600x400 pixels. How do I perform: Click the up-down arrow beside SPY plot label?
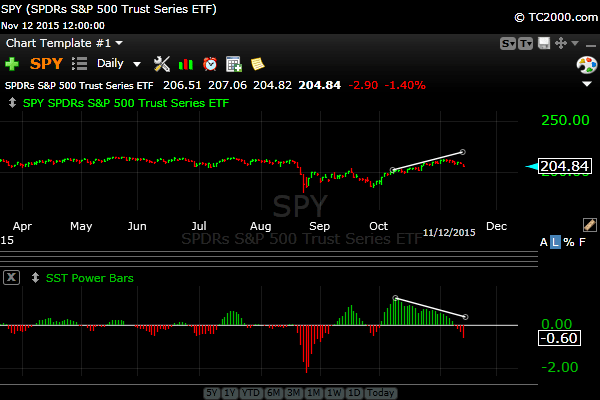coord(12,103)
